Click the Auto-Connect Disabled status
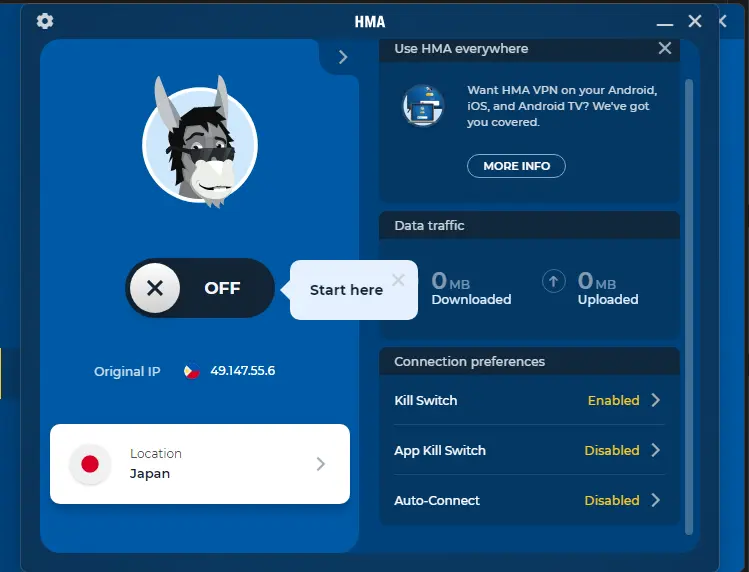This screenshot has width=749, height=572. tap(612, 500)
